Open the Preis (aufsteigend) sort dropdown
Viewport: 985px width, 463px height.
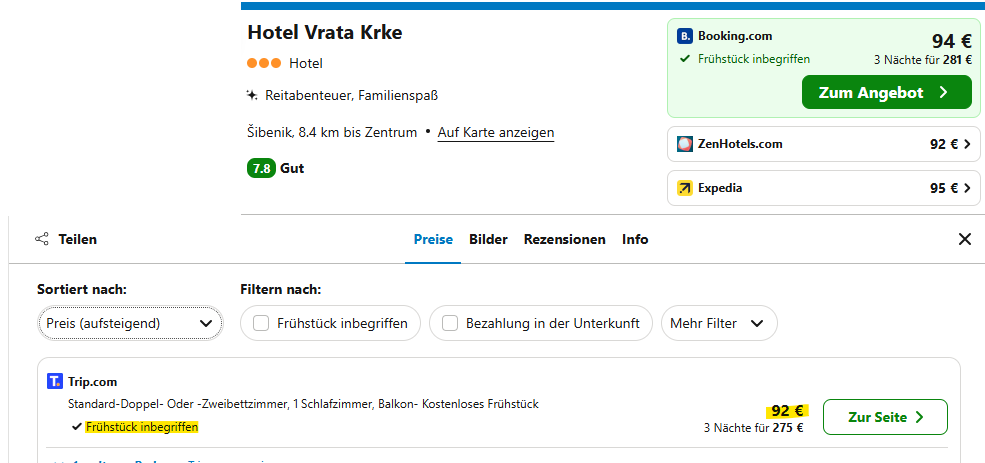(130, 324)
